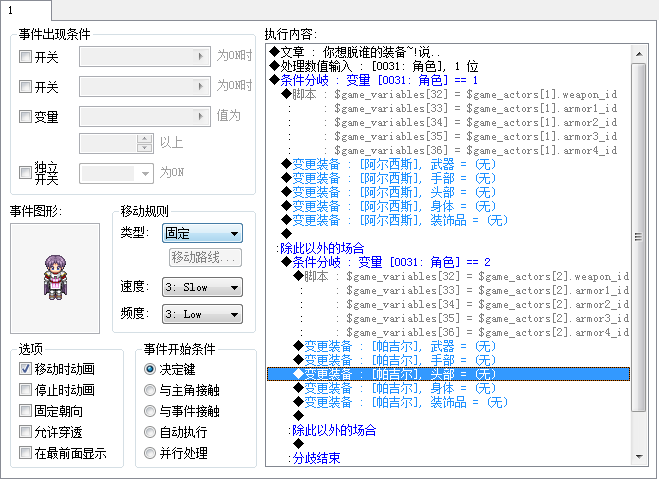
Task: Click the 移动路线... button
Action: point(206,257)
